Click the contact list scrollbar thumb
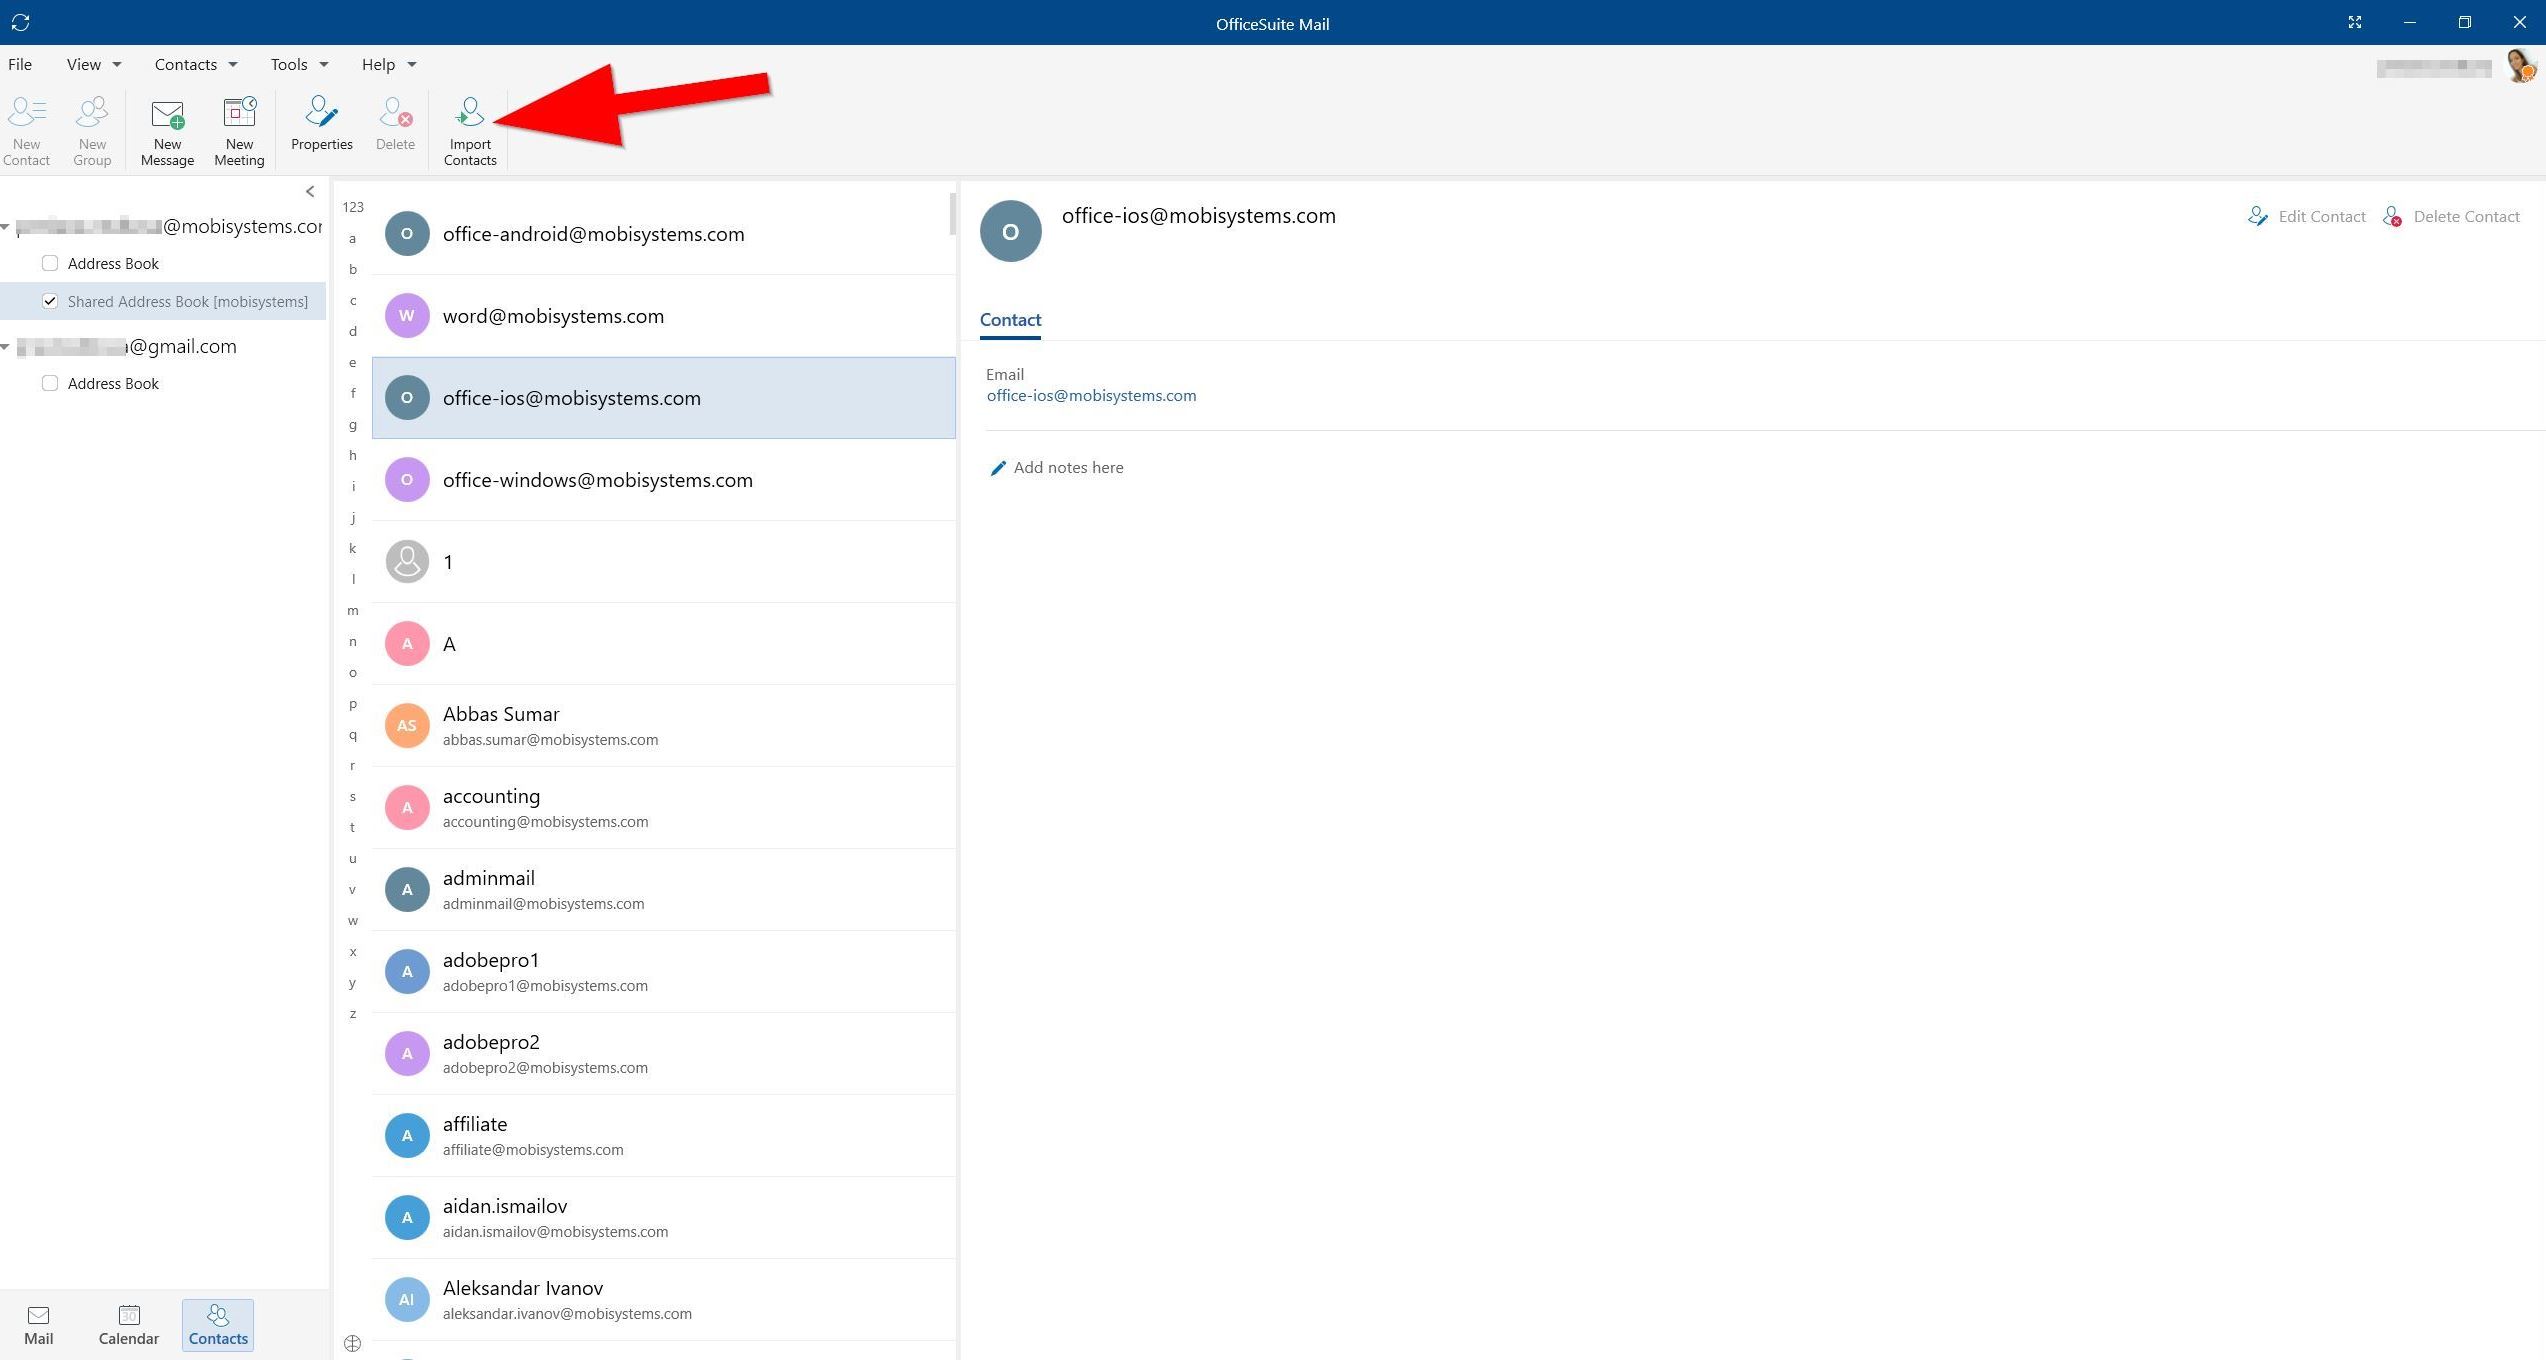The height and width of the screenshot is (1360, 2546). click(x=952, y=214)
